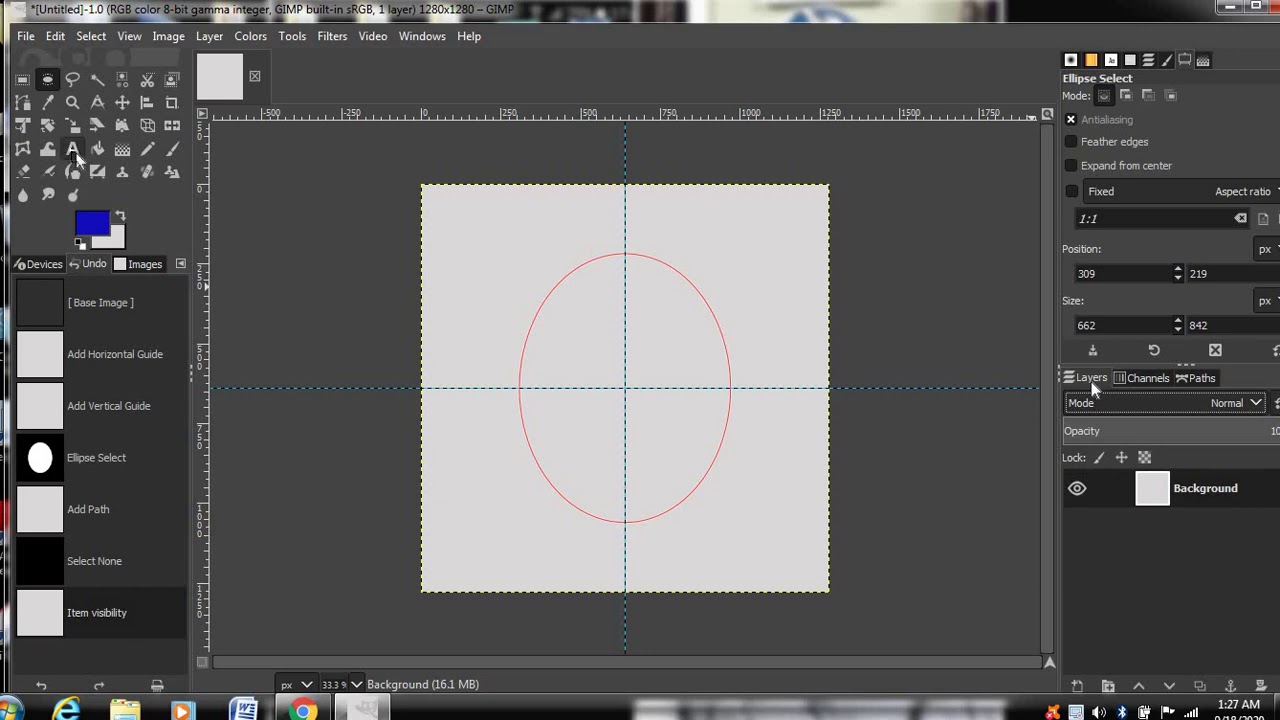Choose the Pencil tool in toolbox
The height and width of the screenshot is (720, 1280).
click(147, 149)
